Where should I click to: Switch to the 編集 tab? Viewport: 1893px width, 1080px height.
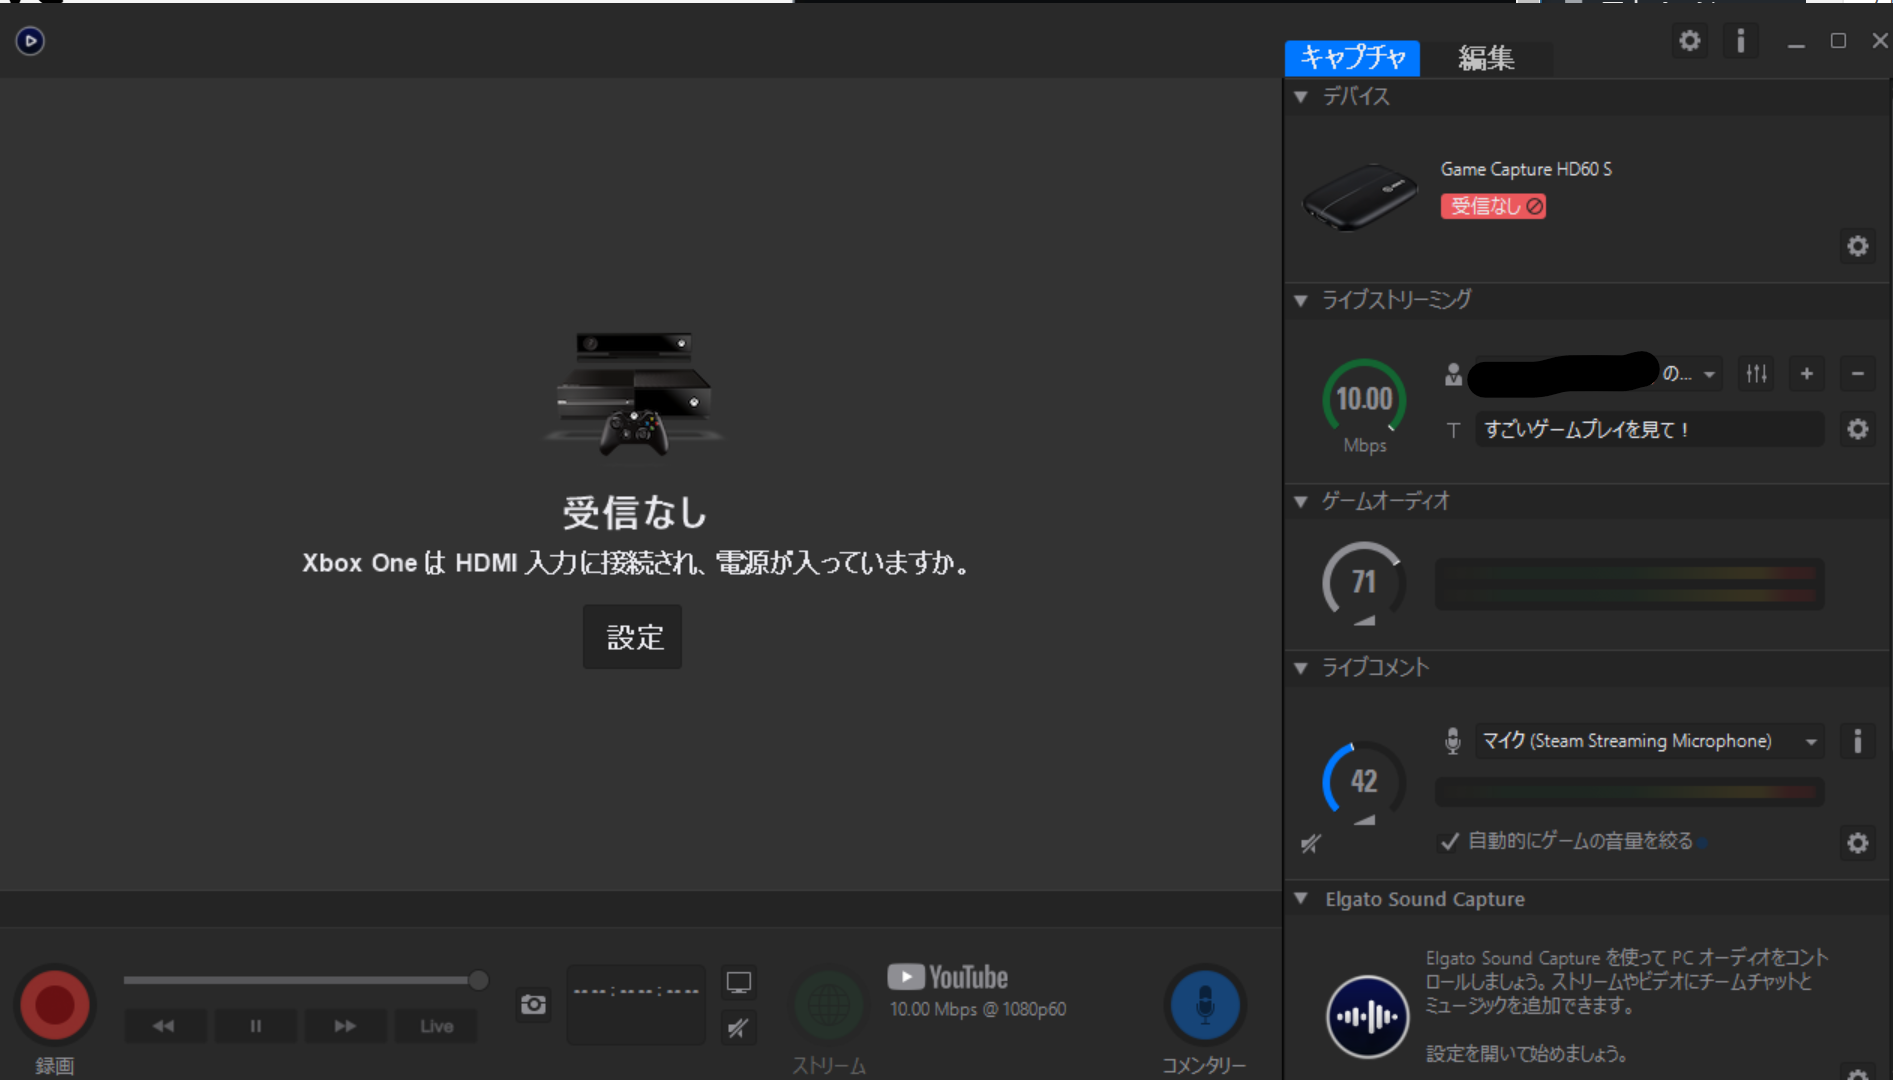pos(1486,58)
